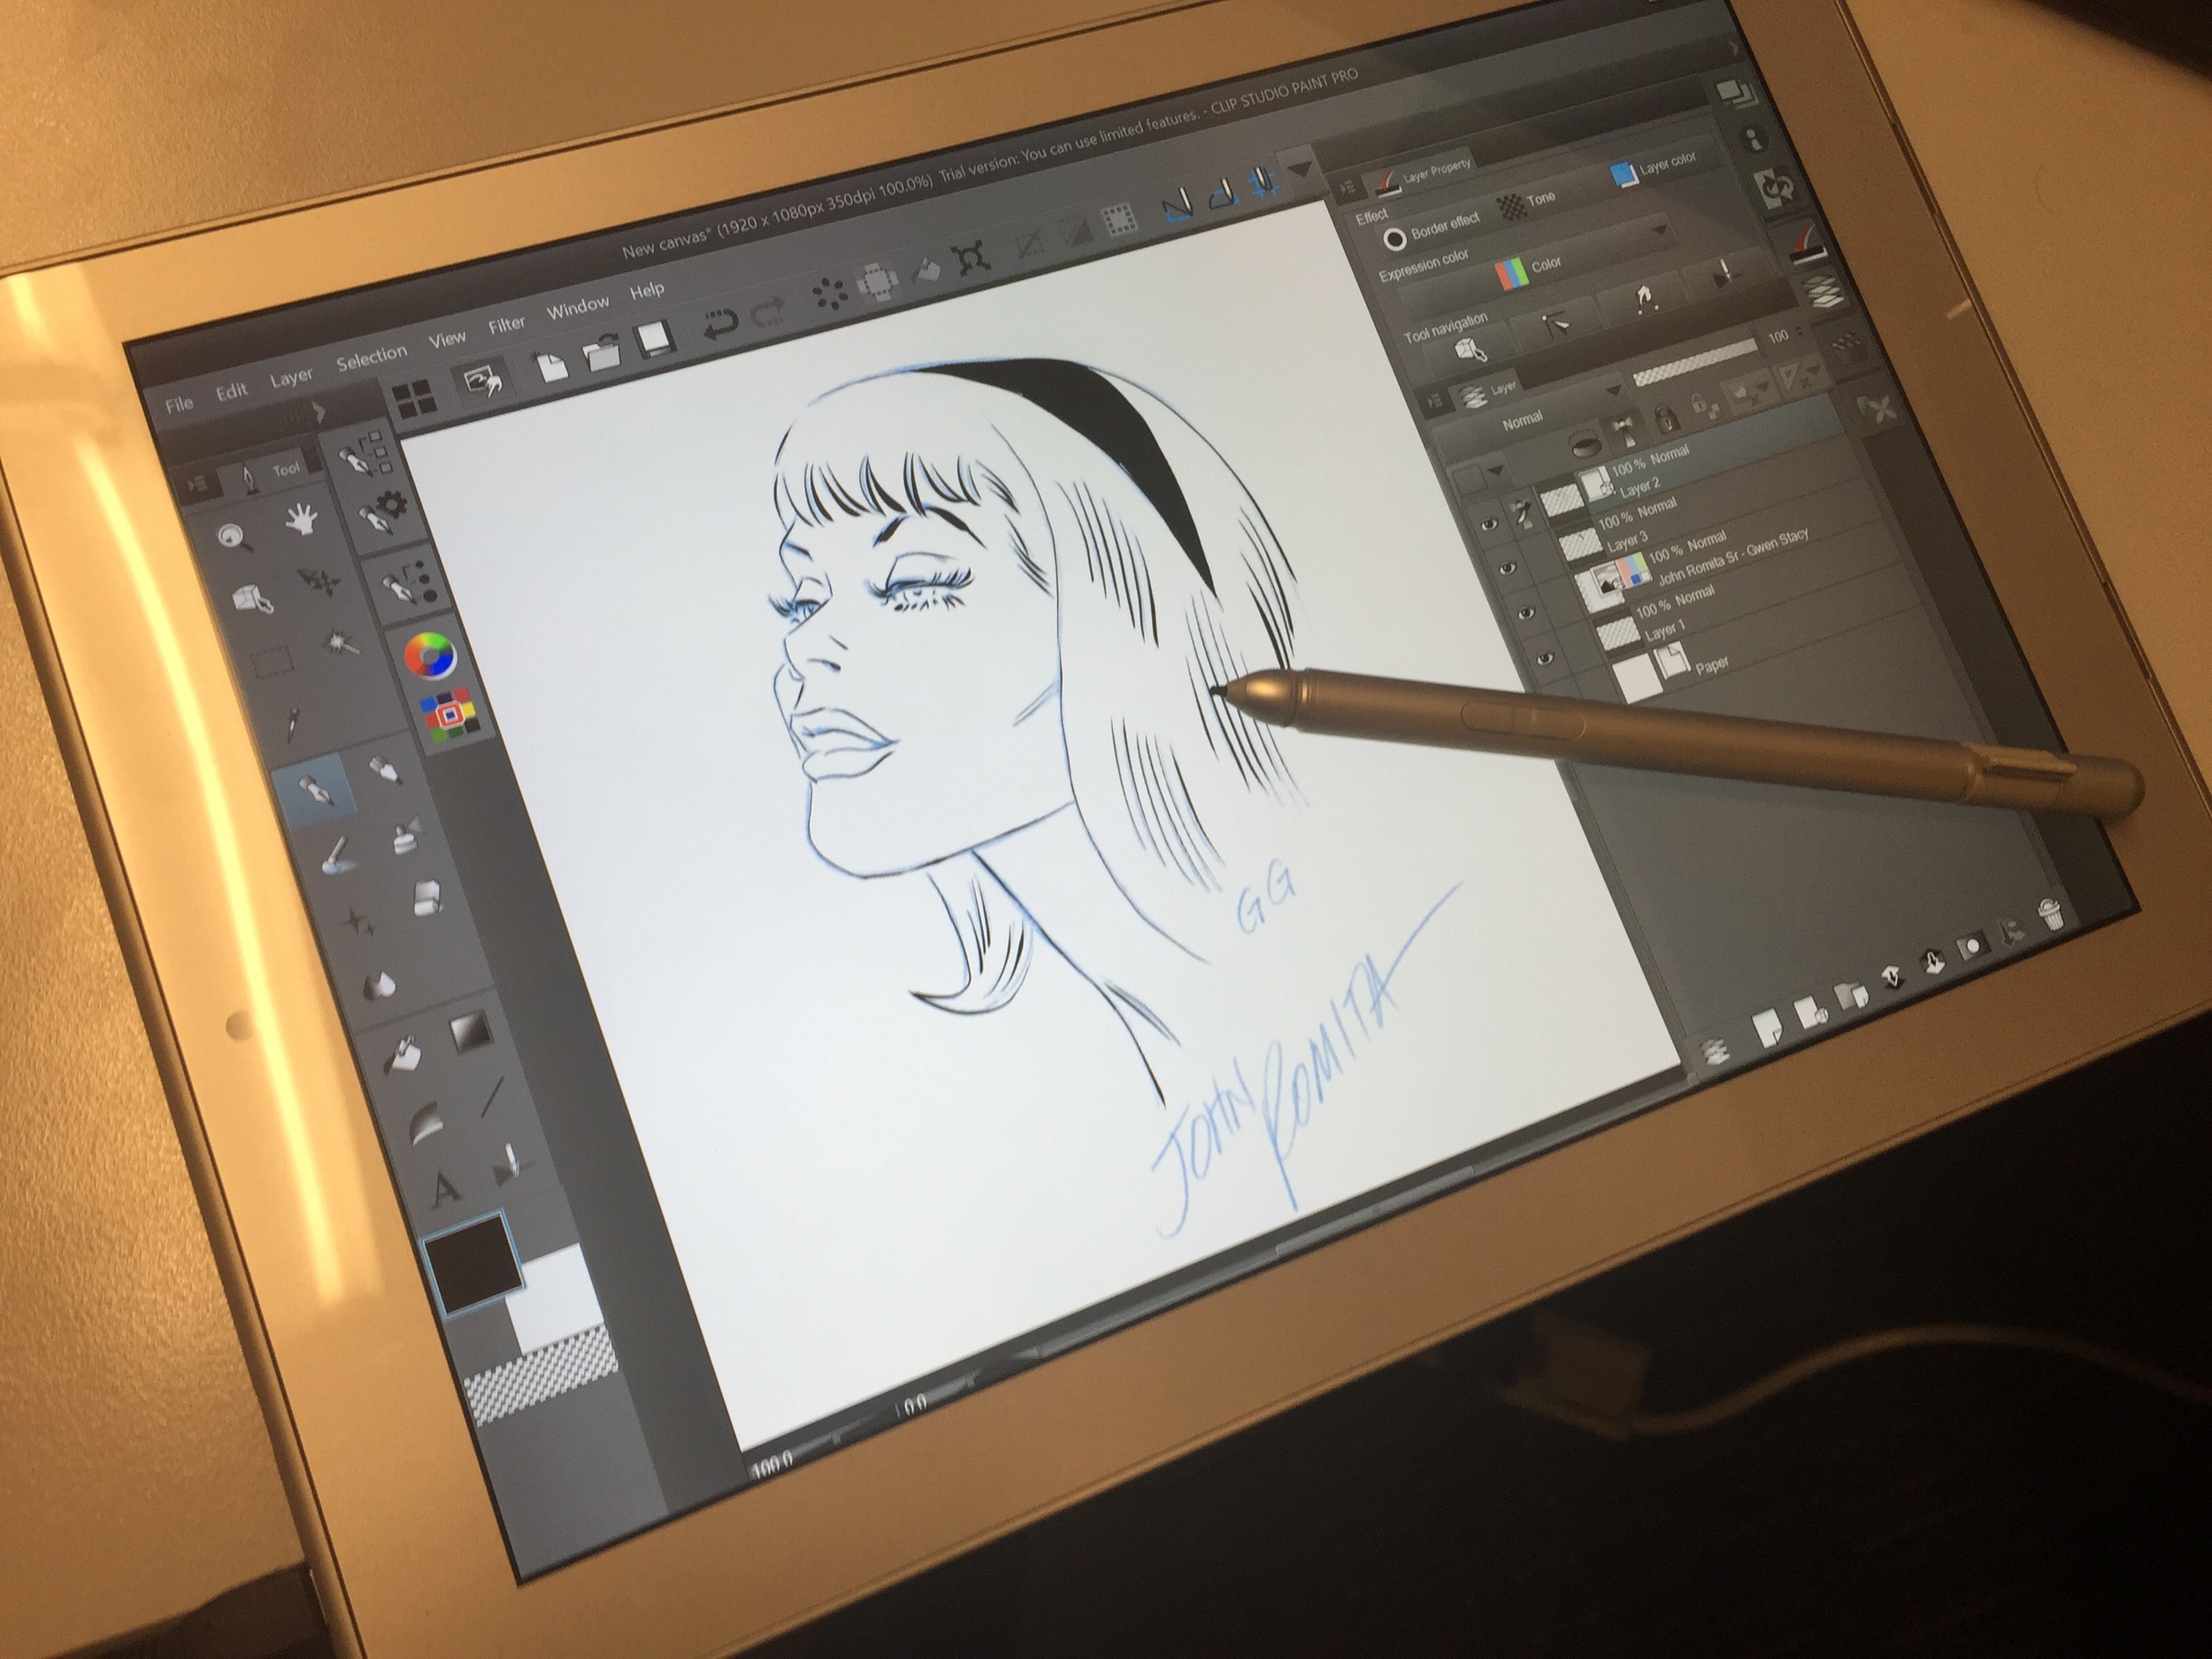The image size is (2212, 1659).
Task: Click the Border effect button
Action: click(1432, 231)
